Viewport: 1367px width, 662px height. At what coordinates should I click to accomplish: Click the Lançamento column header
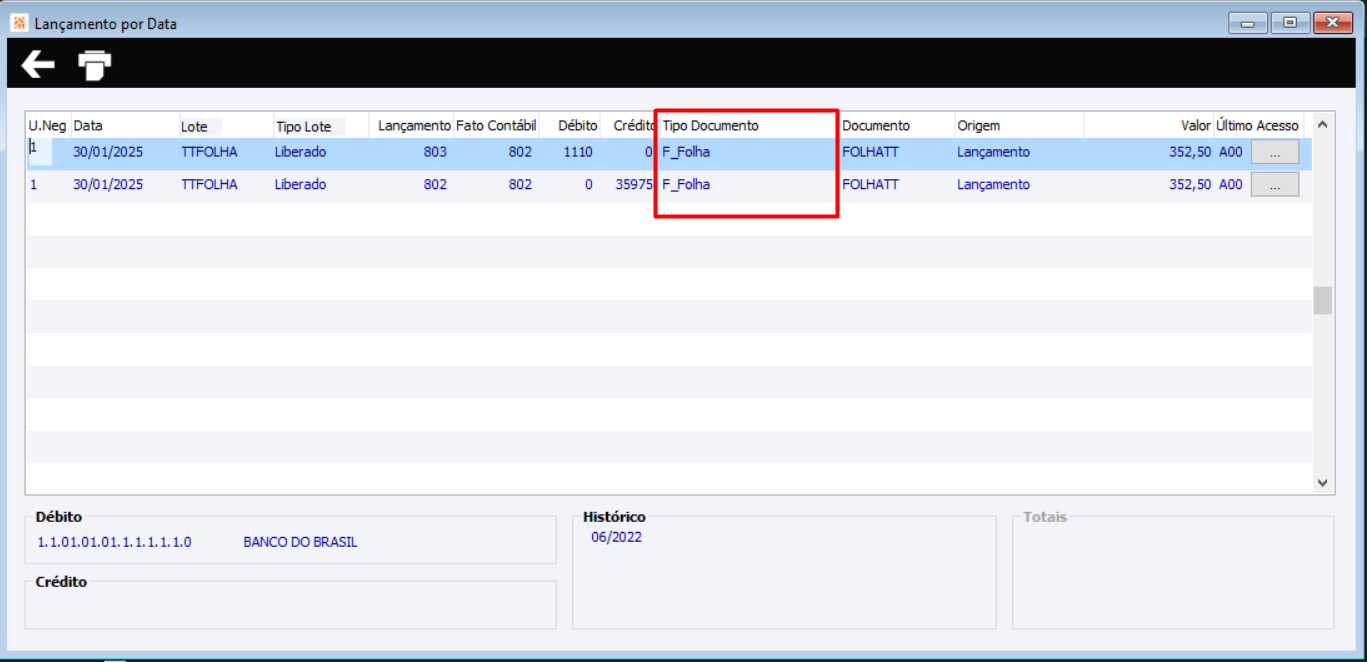(414, 126)
